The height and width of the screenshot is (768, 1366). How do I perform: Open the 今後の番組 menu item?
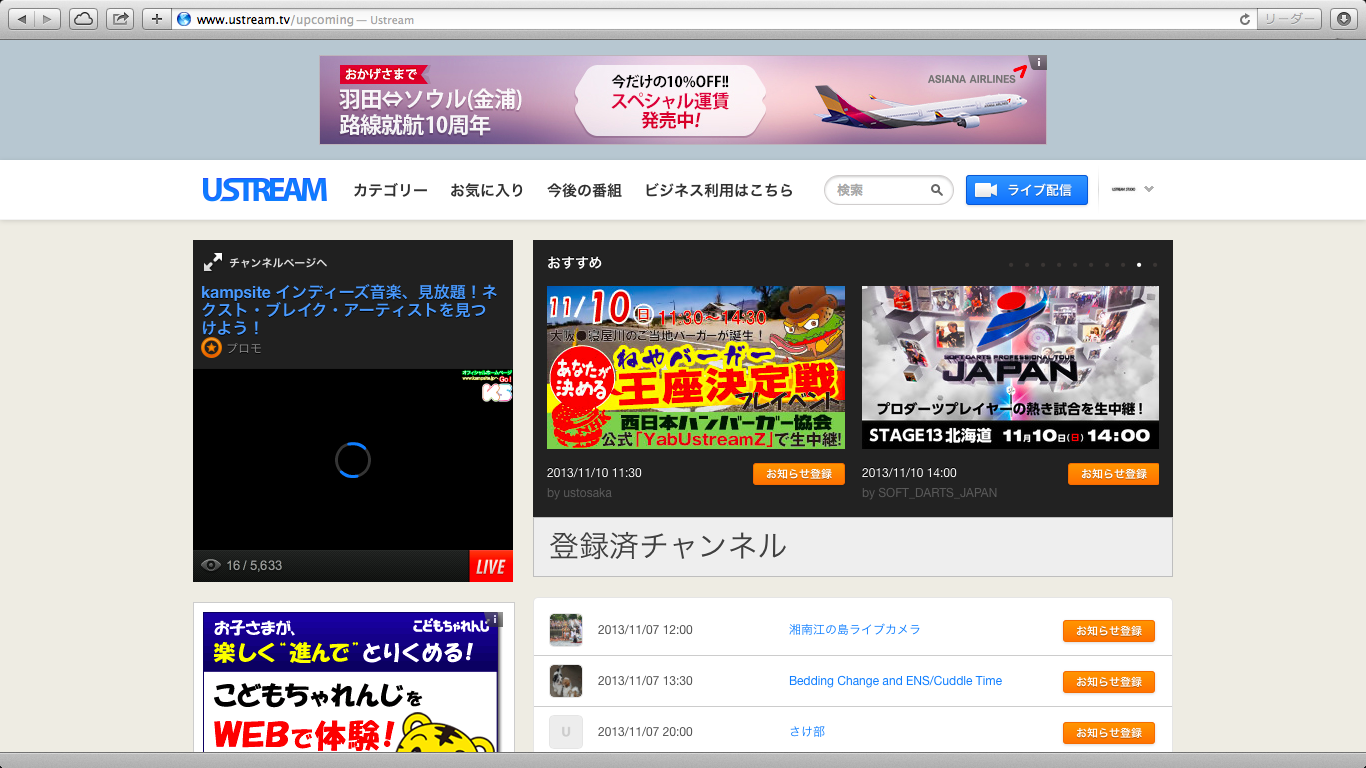[584, 190]
